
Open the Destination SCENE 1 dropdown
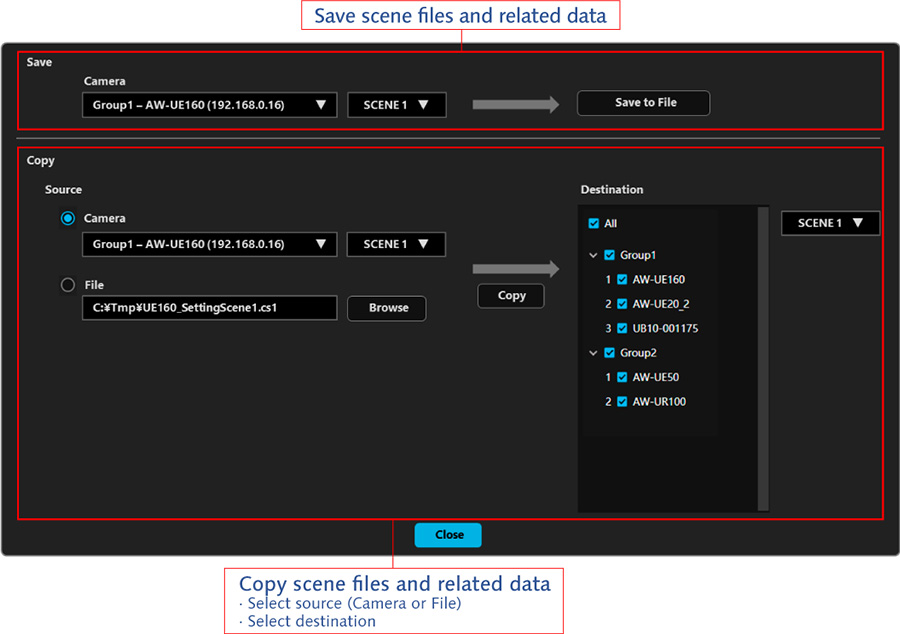point(830,223)
